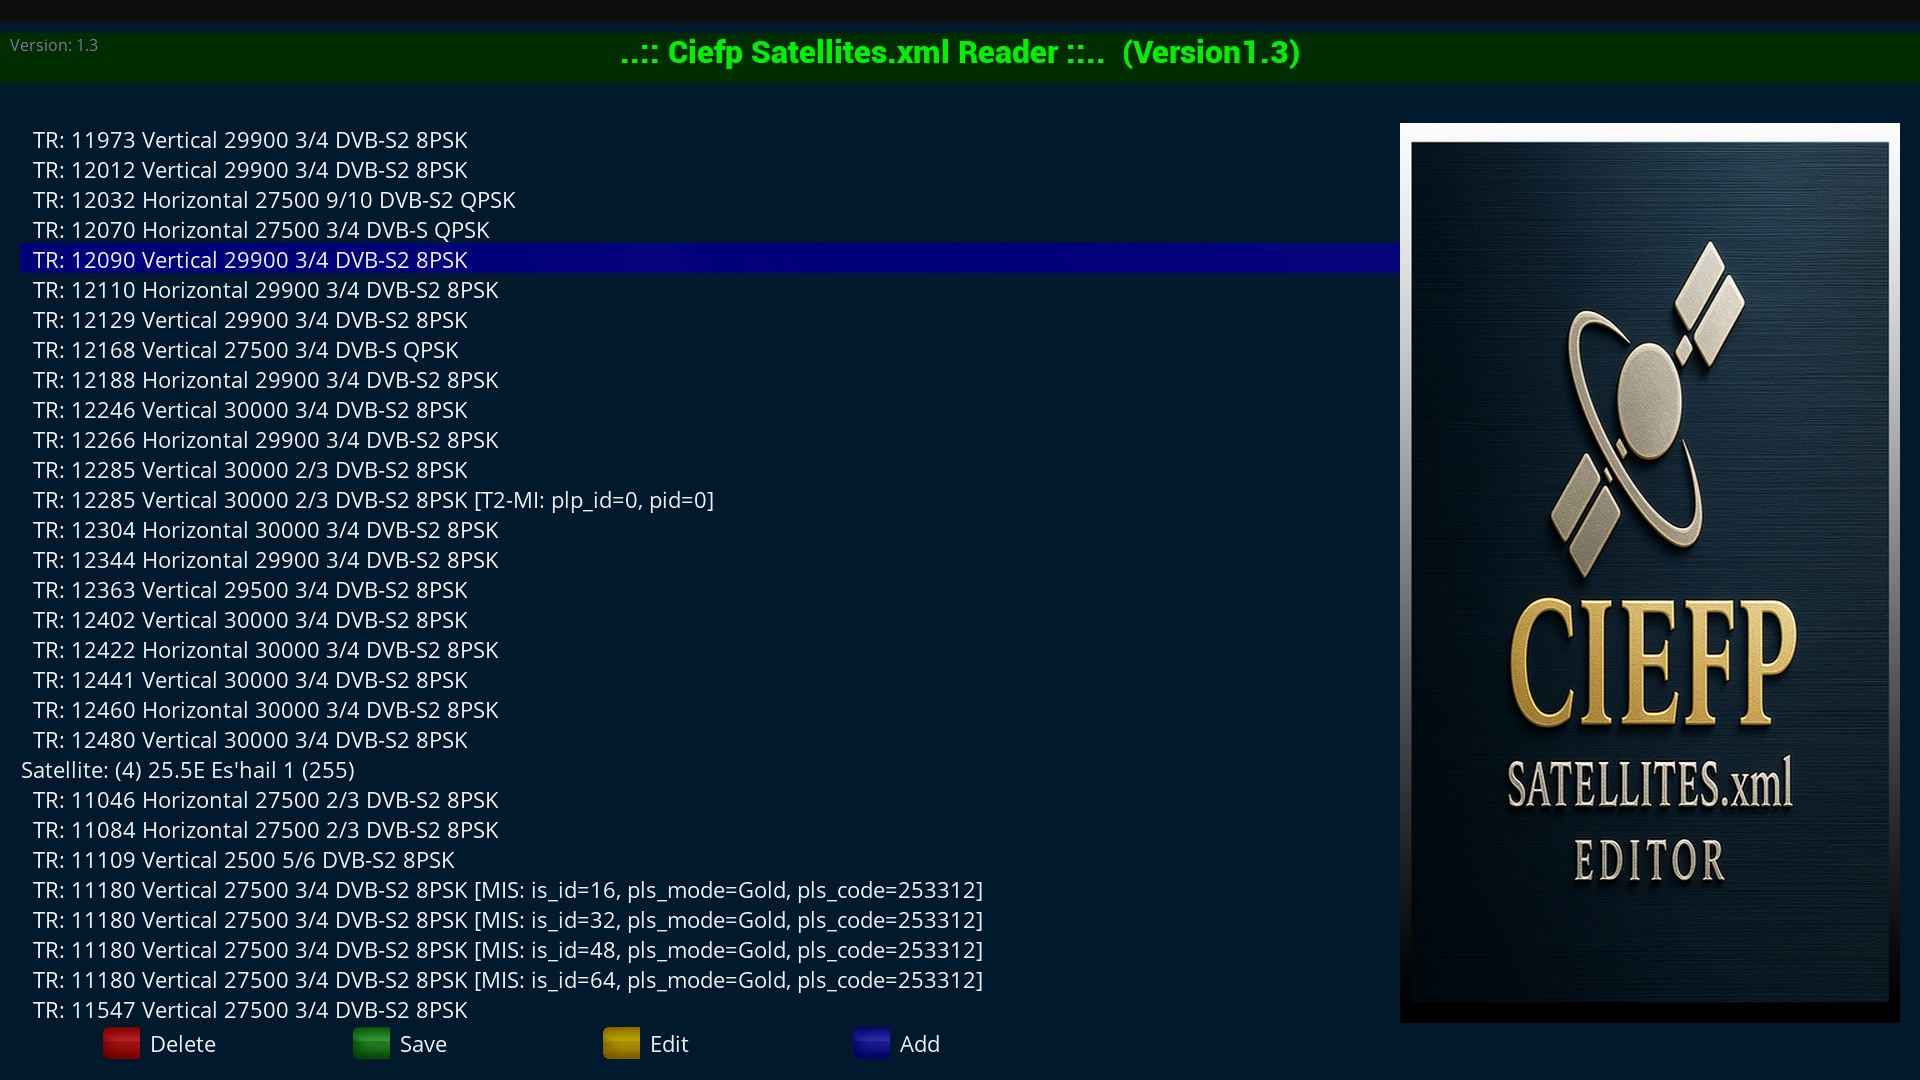Click the green Save color button
The image size is (1920, 1080).
click(371, 1043)
